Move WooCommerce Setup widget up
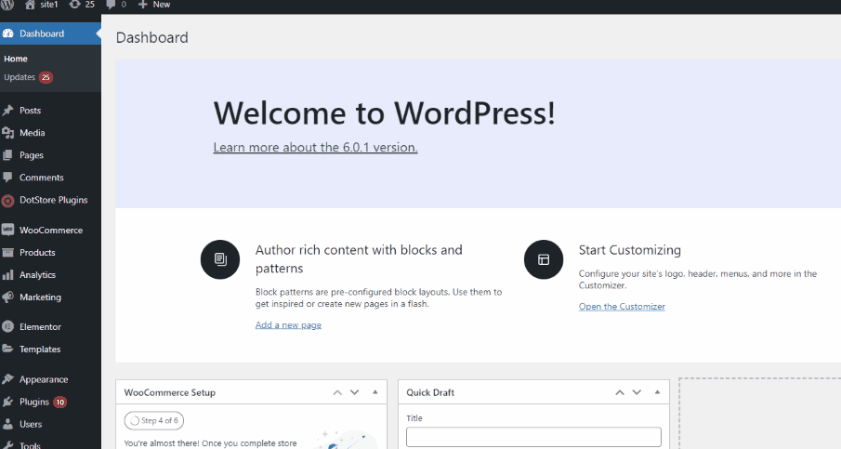This screenshot has width=841, height=449. (x=337, y=393)
